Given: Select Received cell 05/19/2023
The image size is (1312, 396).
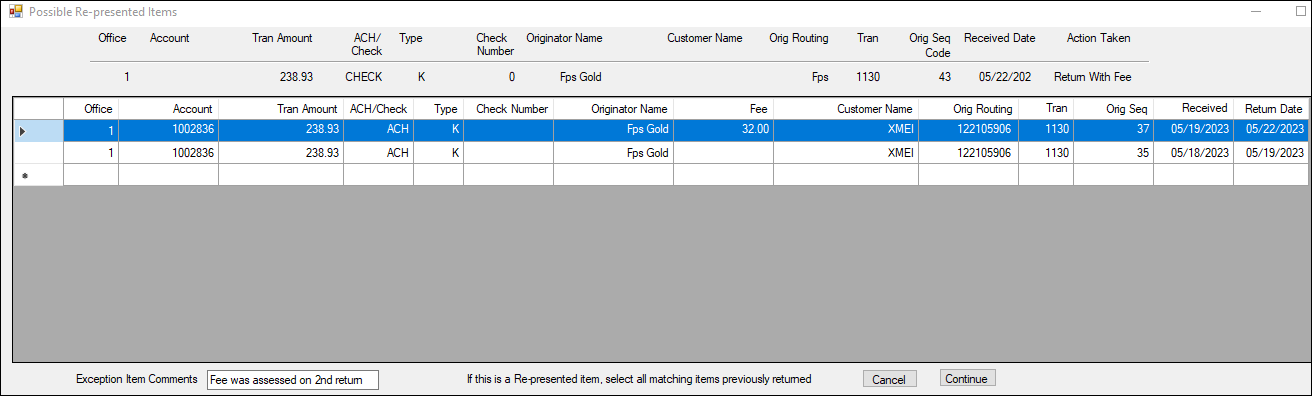Looking at the screenshot, I should (x=1193, y=131).
